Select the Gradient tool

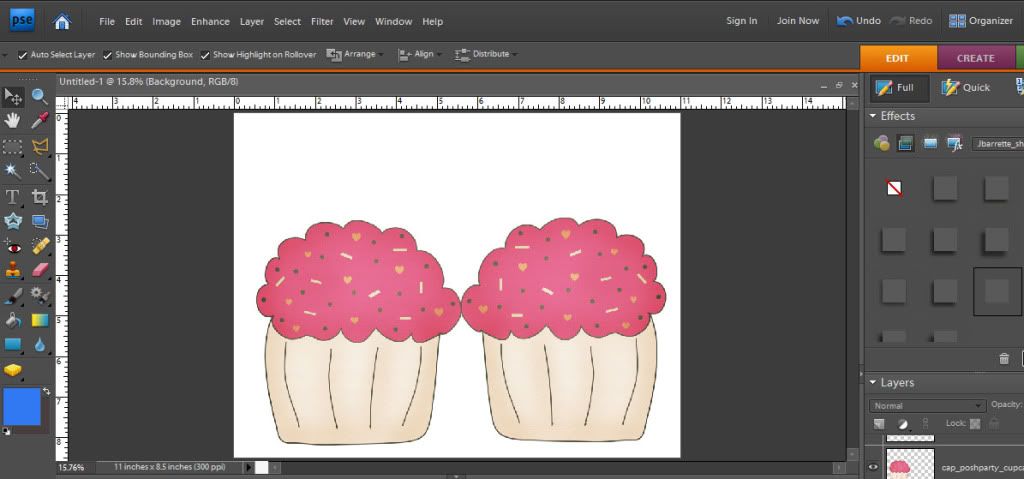click(x=40, y=320)
